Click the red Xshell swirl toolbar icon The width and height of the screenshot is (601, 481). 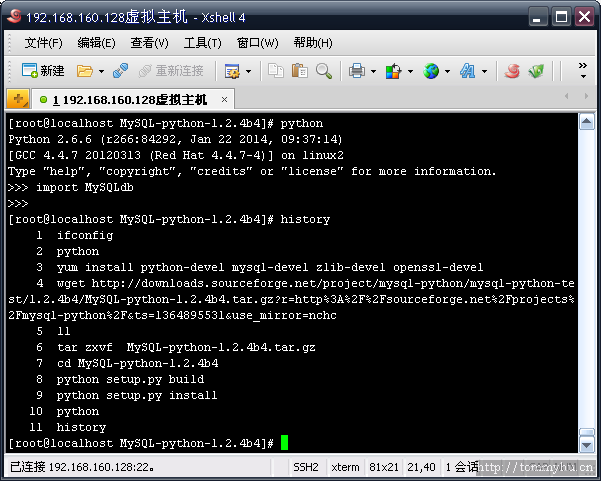(512, 71)
